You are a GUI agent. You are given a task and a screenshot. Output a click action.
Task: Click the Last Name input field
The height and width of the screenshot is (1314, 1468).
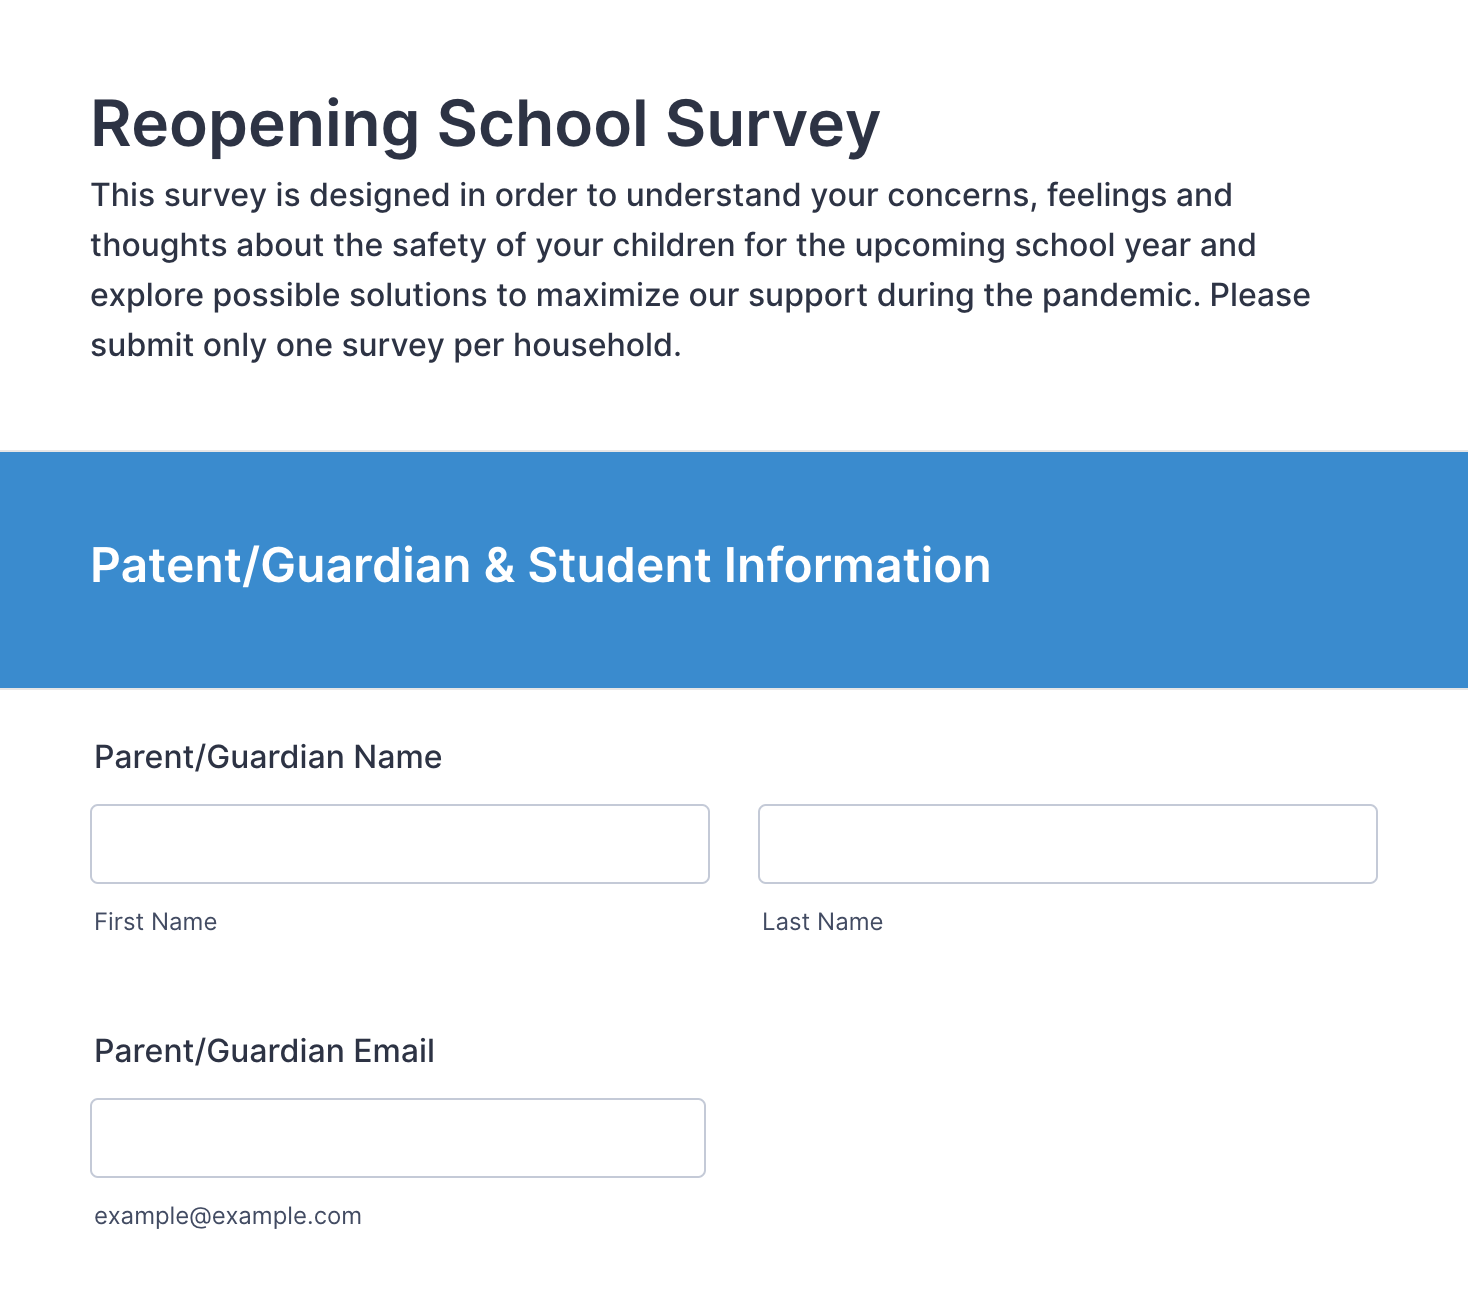1067,844
